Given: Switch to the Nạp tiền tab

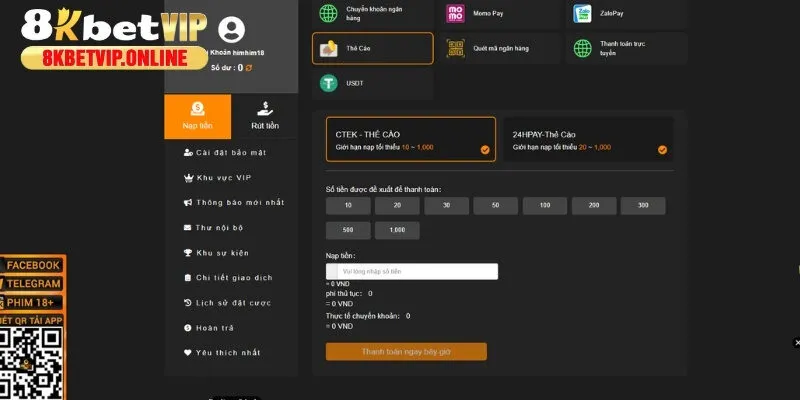Looking at the screenshot, I should (x=197, y=116).
